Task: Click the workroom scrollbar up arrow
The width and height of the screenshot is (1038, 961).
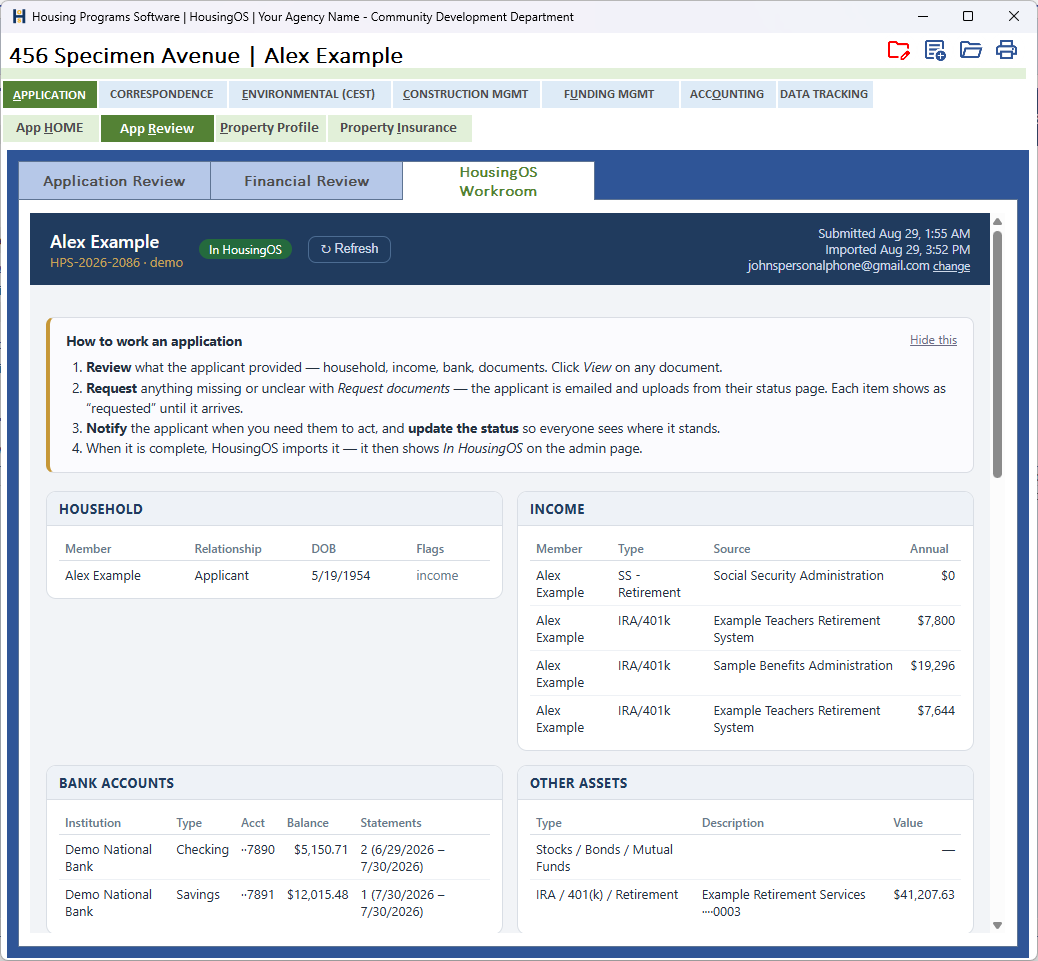Action: pos(998,222)
